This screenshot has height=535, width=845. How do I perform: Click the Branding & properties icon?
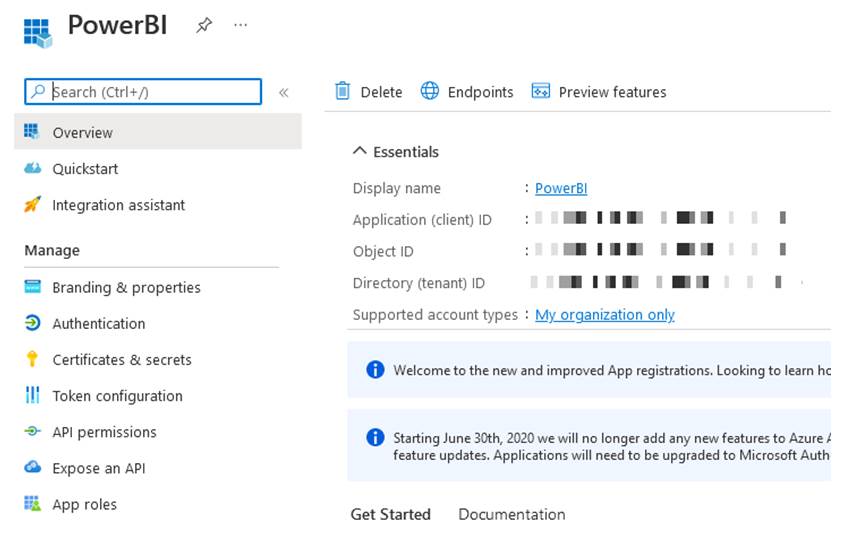coord(32,287)
